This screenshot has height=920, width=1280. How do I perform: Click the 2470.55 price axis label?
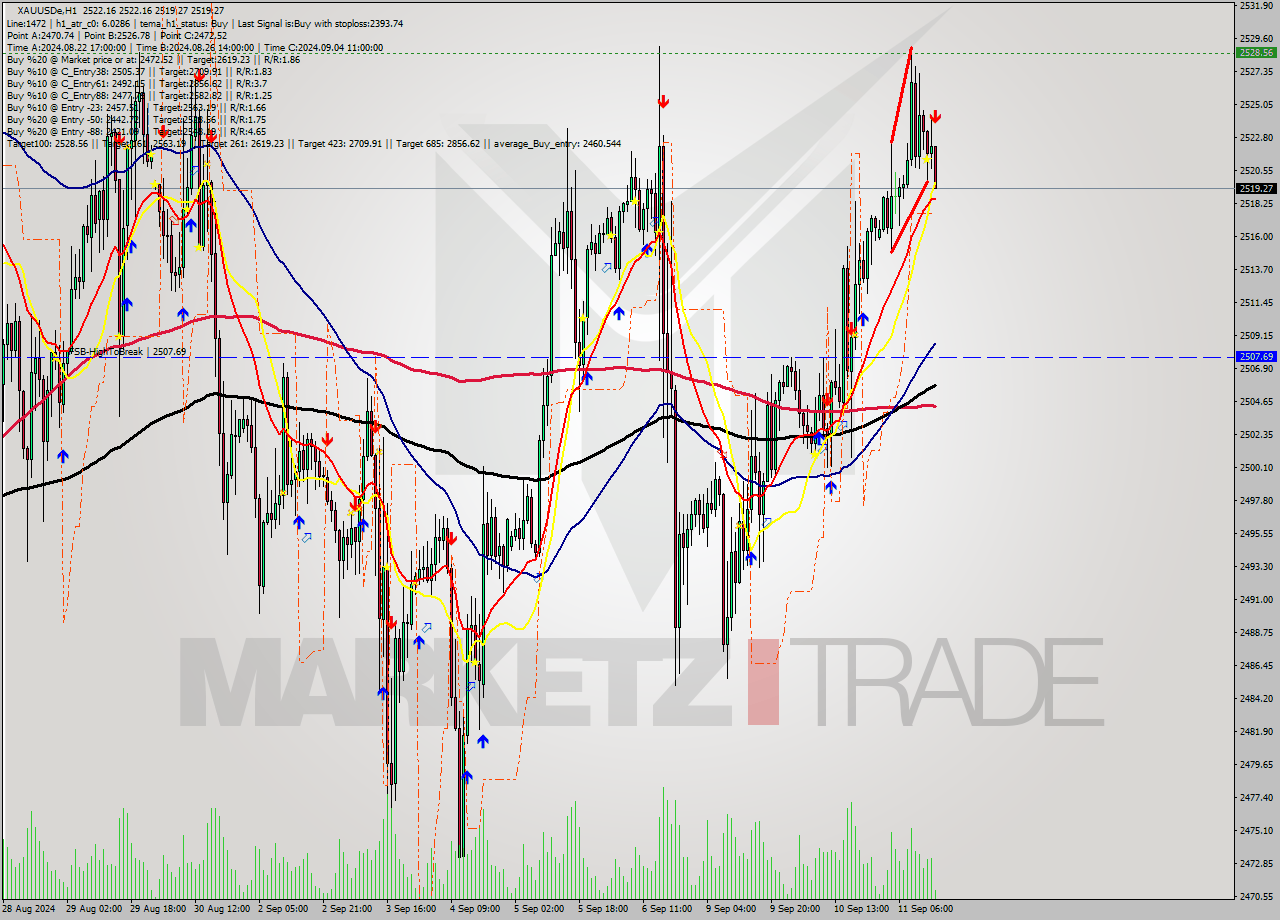(1256, 896)
